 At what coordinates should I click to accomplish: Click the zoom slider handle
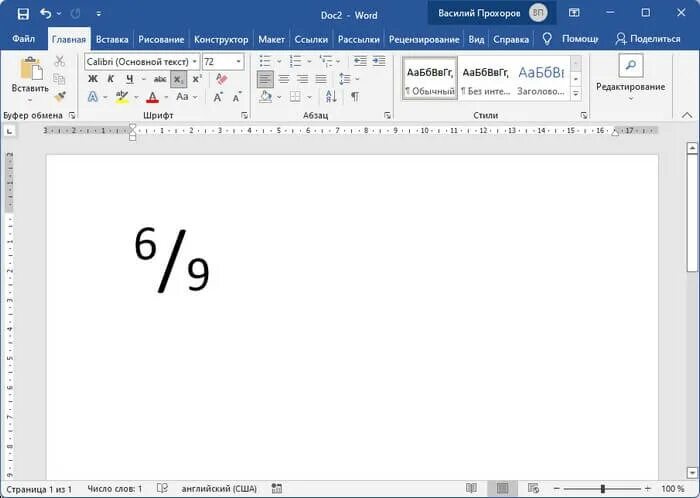tap(603, 489)
